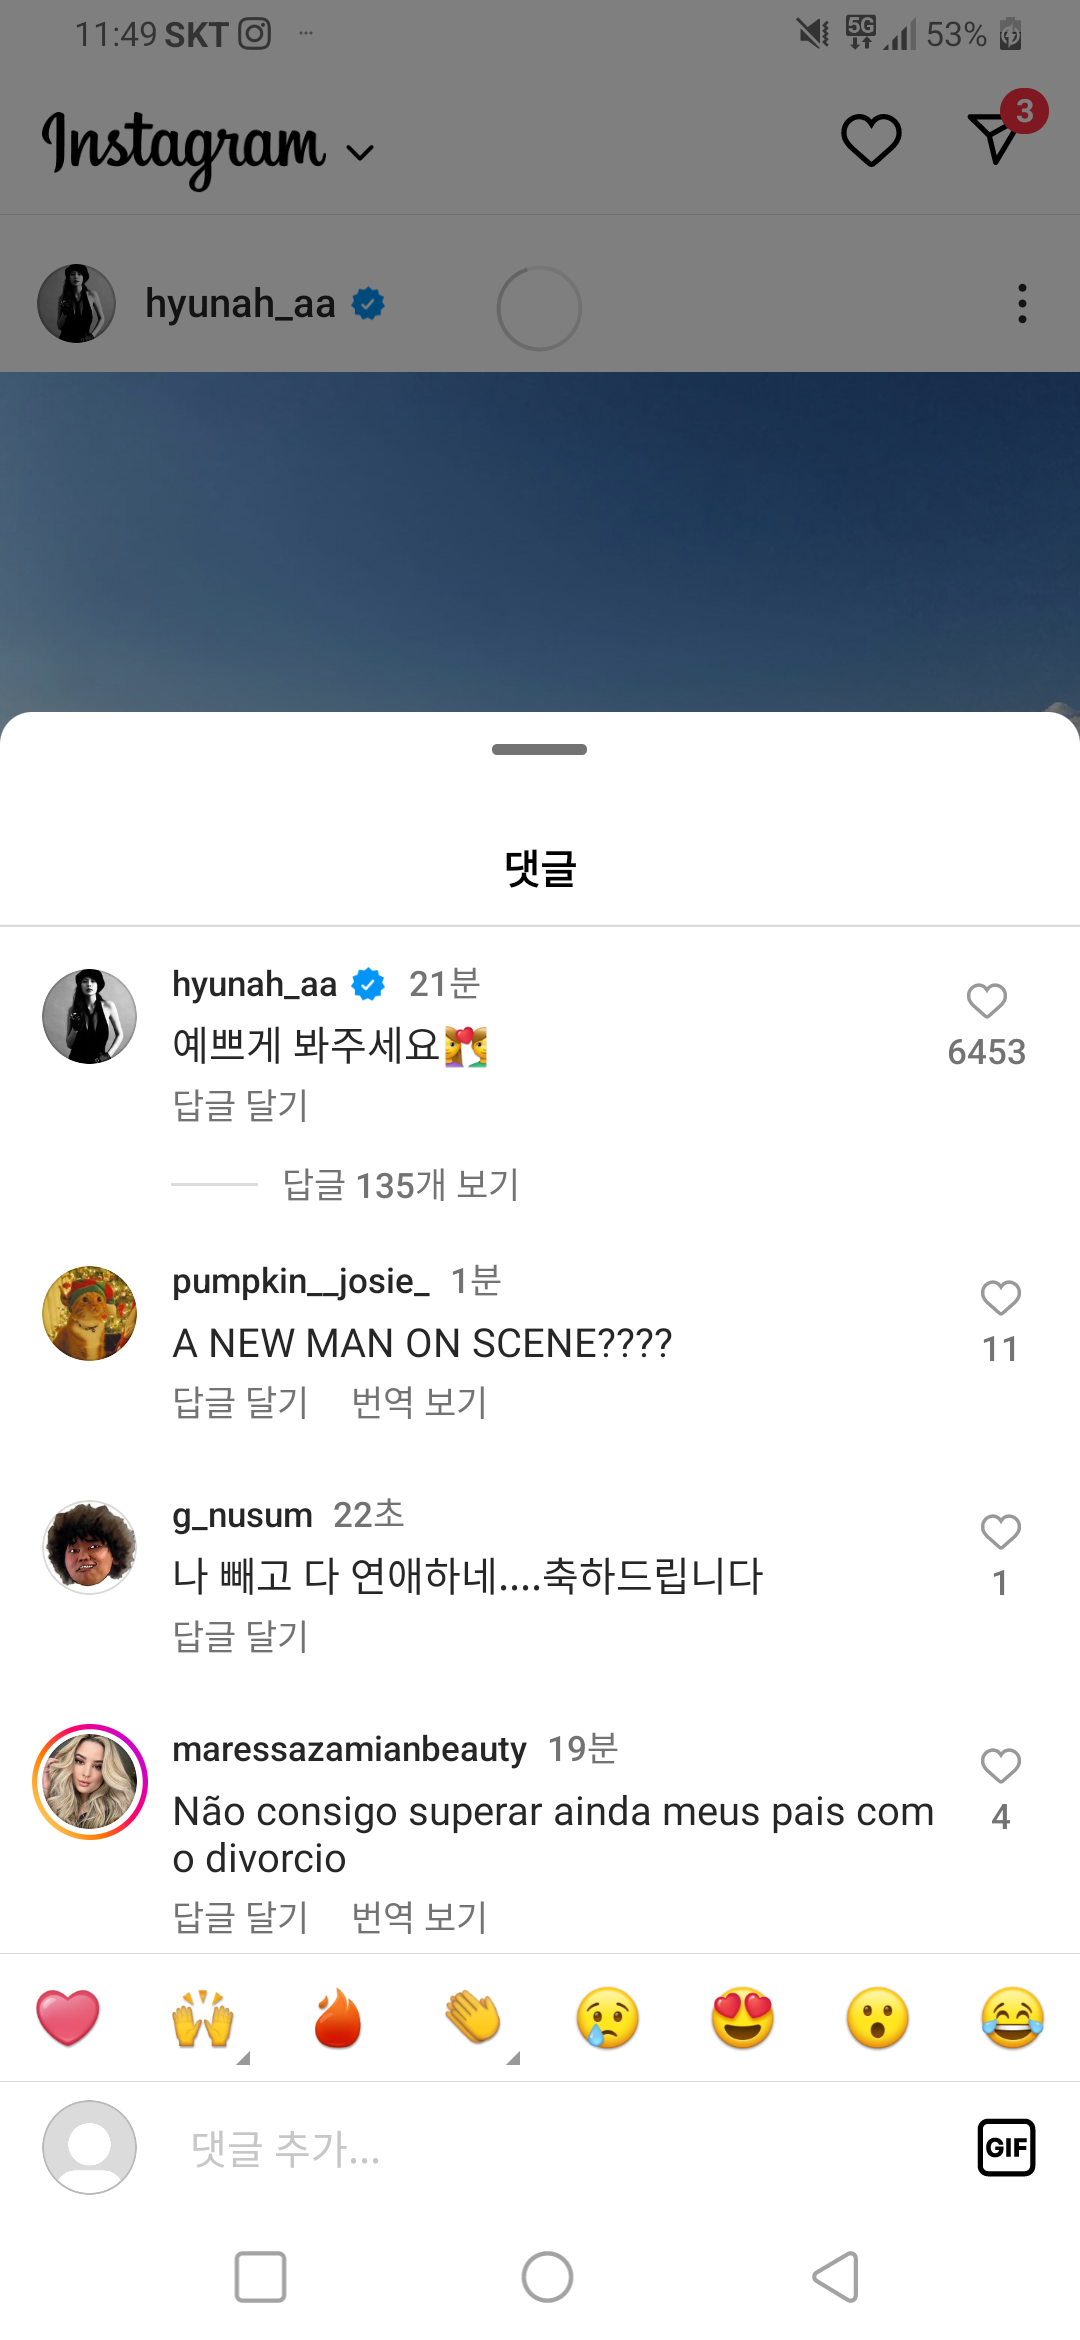This screenshot has width=1080, height=2340.
Task: Open notifications heart icon in header
Action: tap(871, 140)
